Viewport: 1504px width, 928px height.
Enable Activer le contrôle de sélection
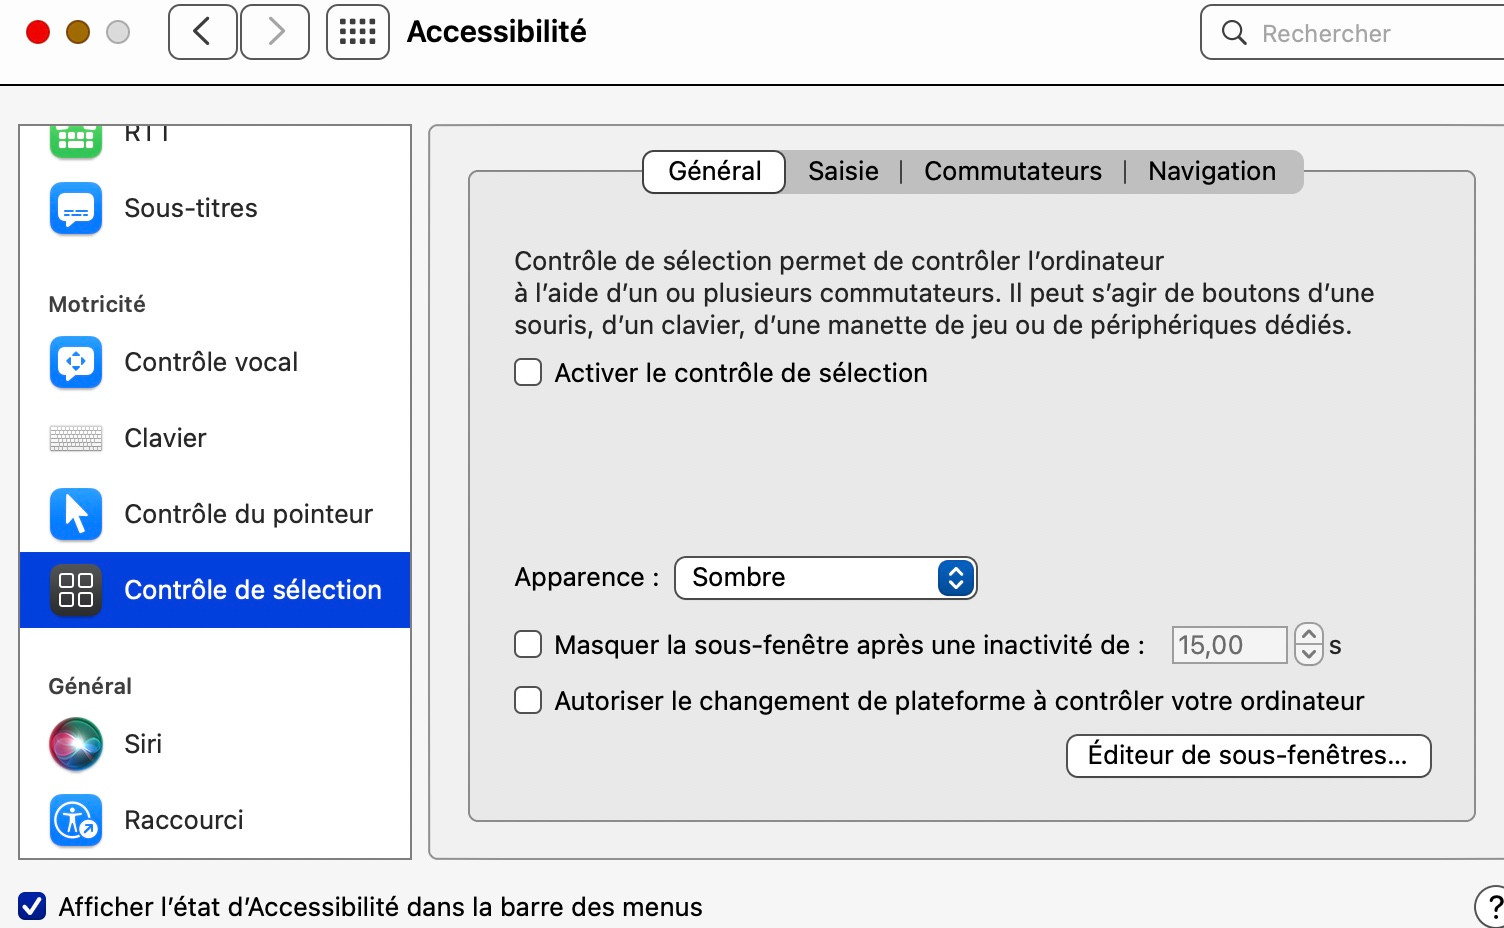point(528,373)
